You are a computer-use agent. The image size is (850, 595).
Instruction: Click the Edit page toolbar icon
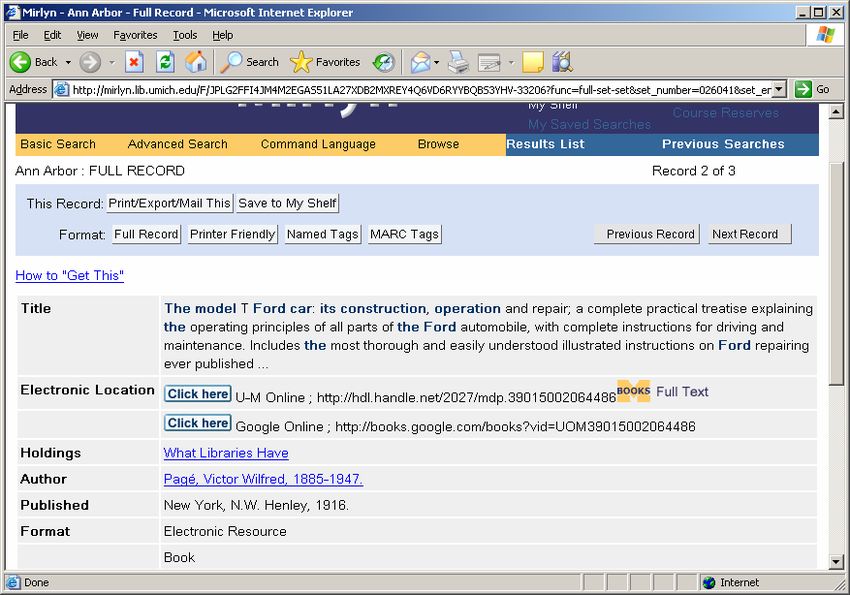click(x=489, y=63)
